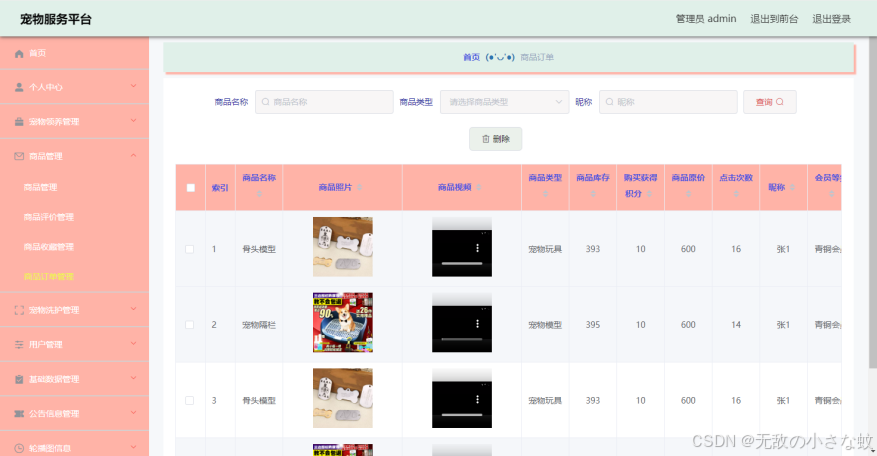The width and height of the screenshot is (877, 456).
Task: Click into the 商品名称 search field
Action: point(324,102)
